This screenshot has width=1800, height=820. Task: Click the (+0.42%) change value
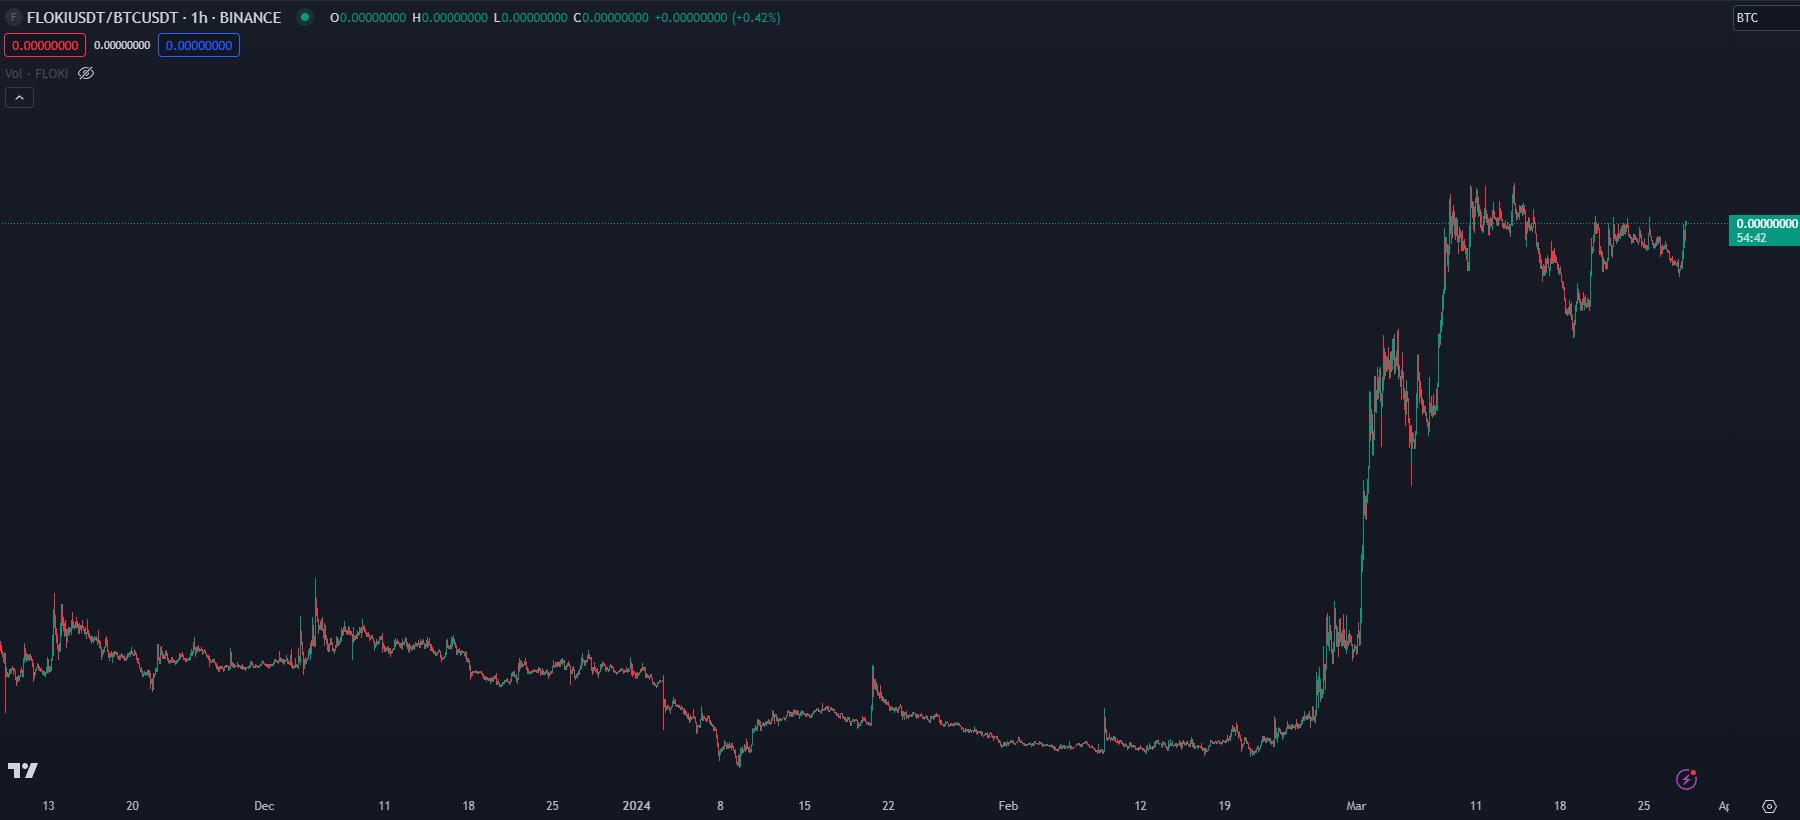[x=756, y=17]
